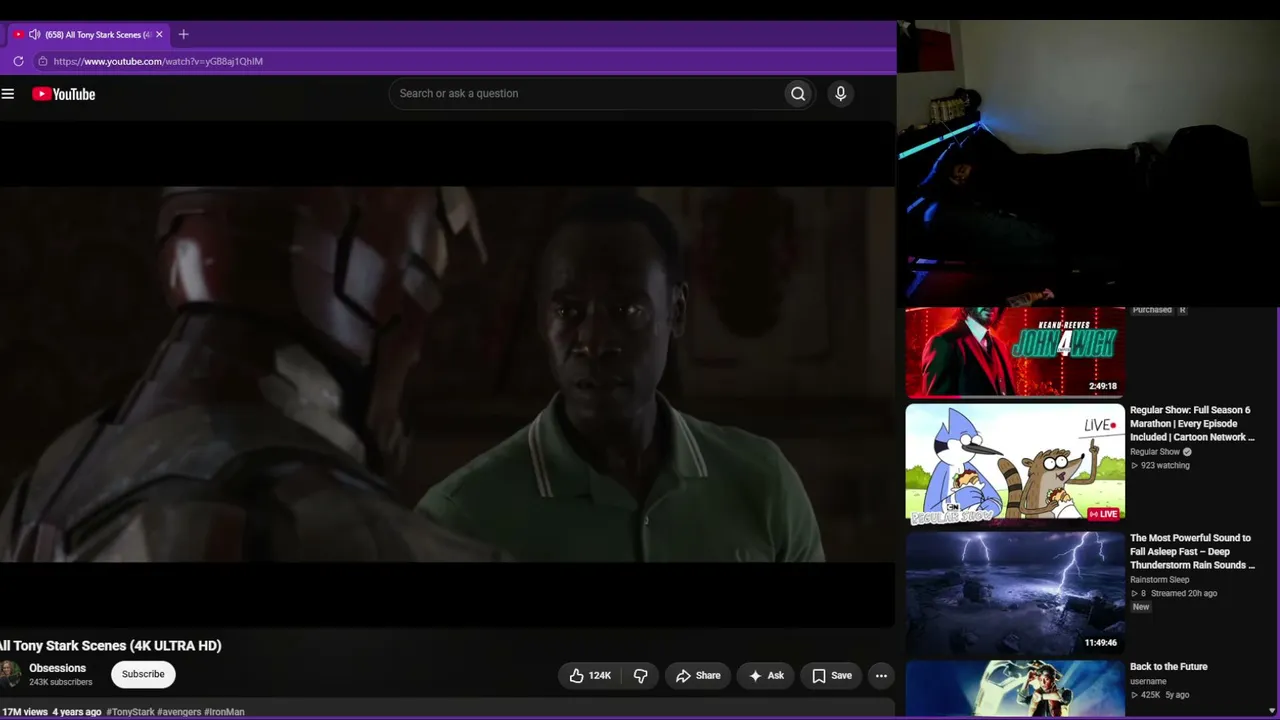Open the John Wick 4 thumbnail

(x=1015, y=352)
